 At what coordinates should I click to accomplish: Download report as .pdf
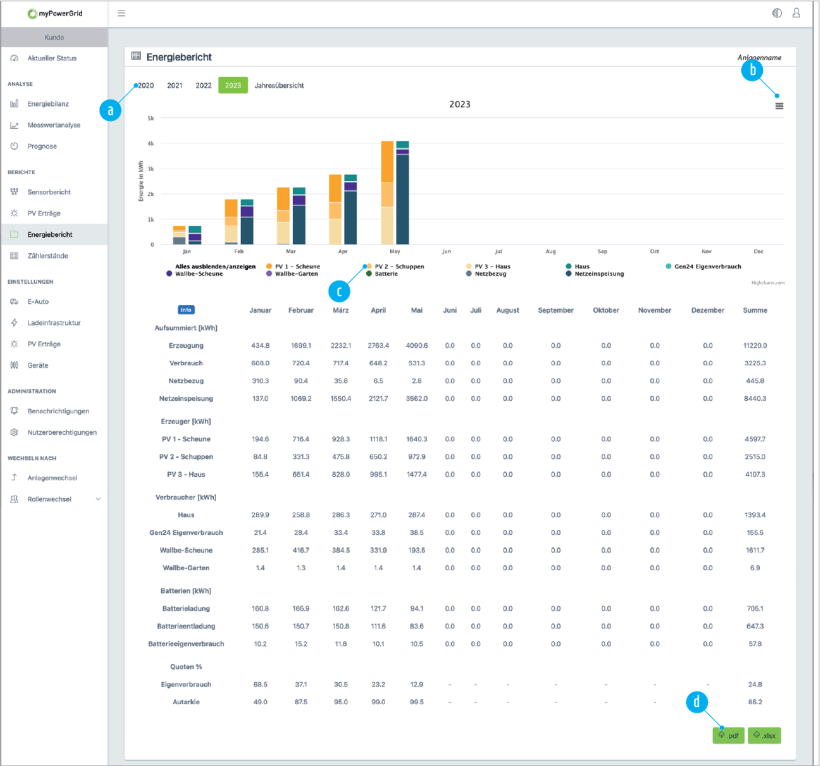point(728,735)
